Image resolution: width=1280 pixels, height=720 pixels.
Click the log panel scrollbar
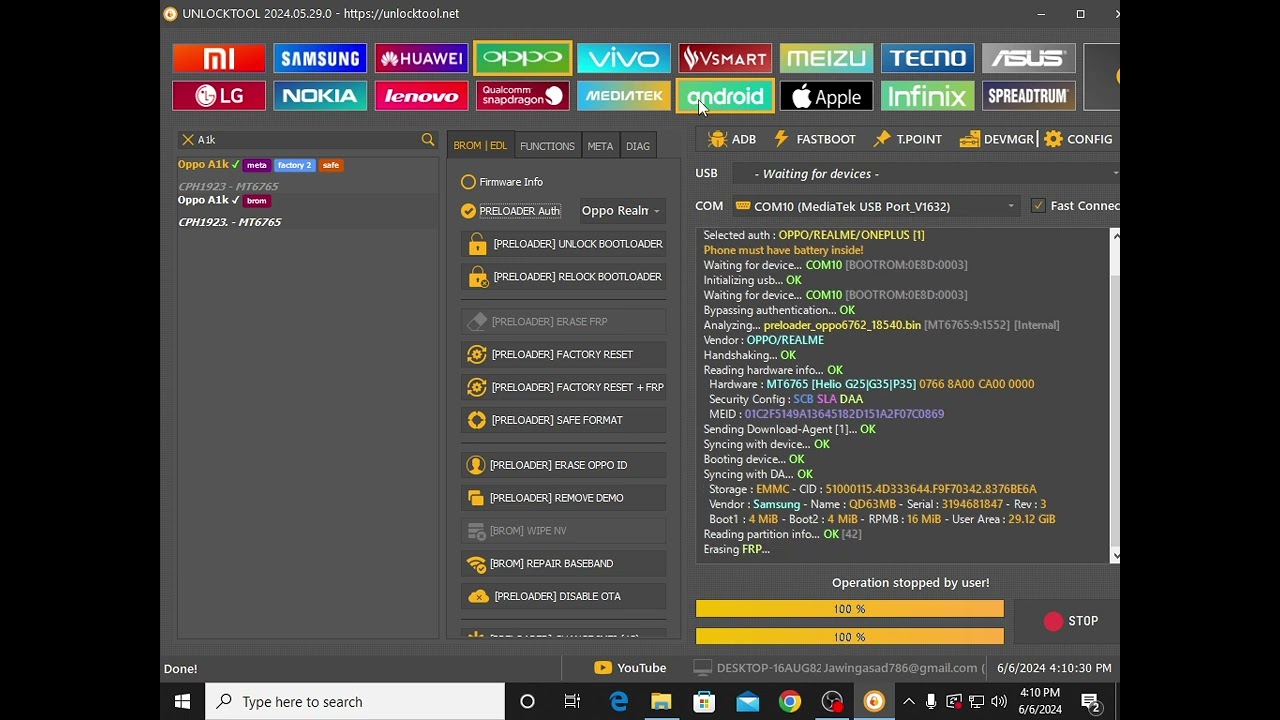click(x=1115, y=395)
